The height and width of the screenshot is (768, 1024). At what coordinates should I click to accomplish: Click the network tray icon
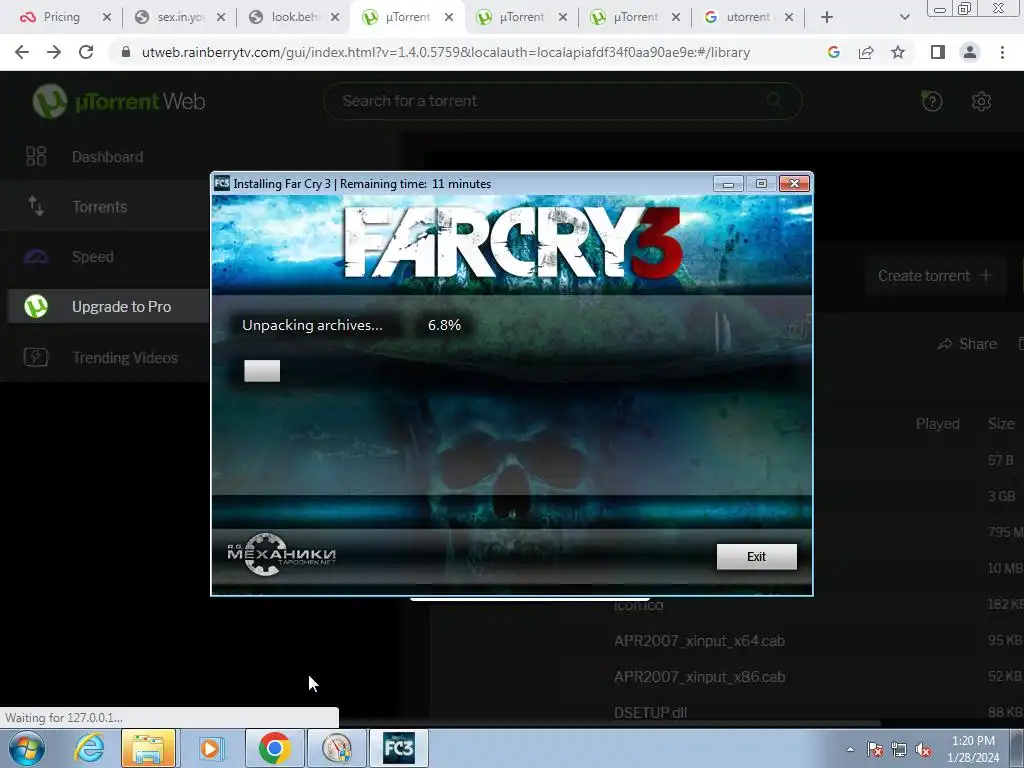[899, 749]
